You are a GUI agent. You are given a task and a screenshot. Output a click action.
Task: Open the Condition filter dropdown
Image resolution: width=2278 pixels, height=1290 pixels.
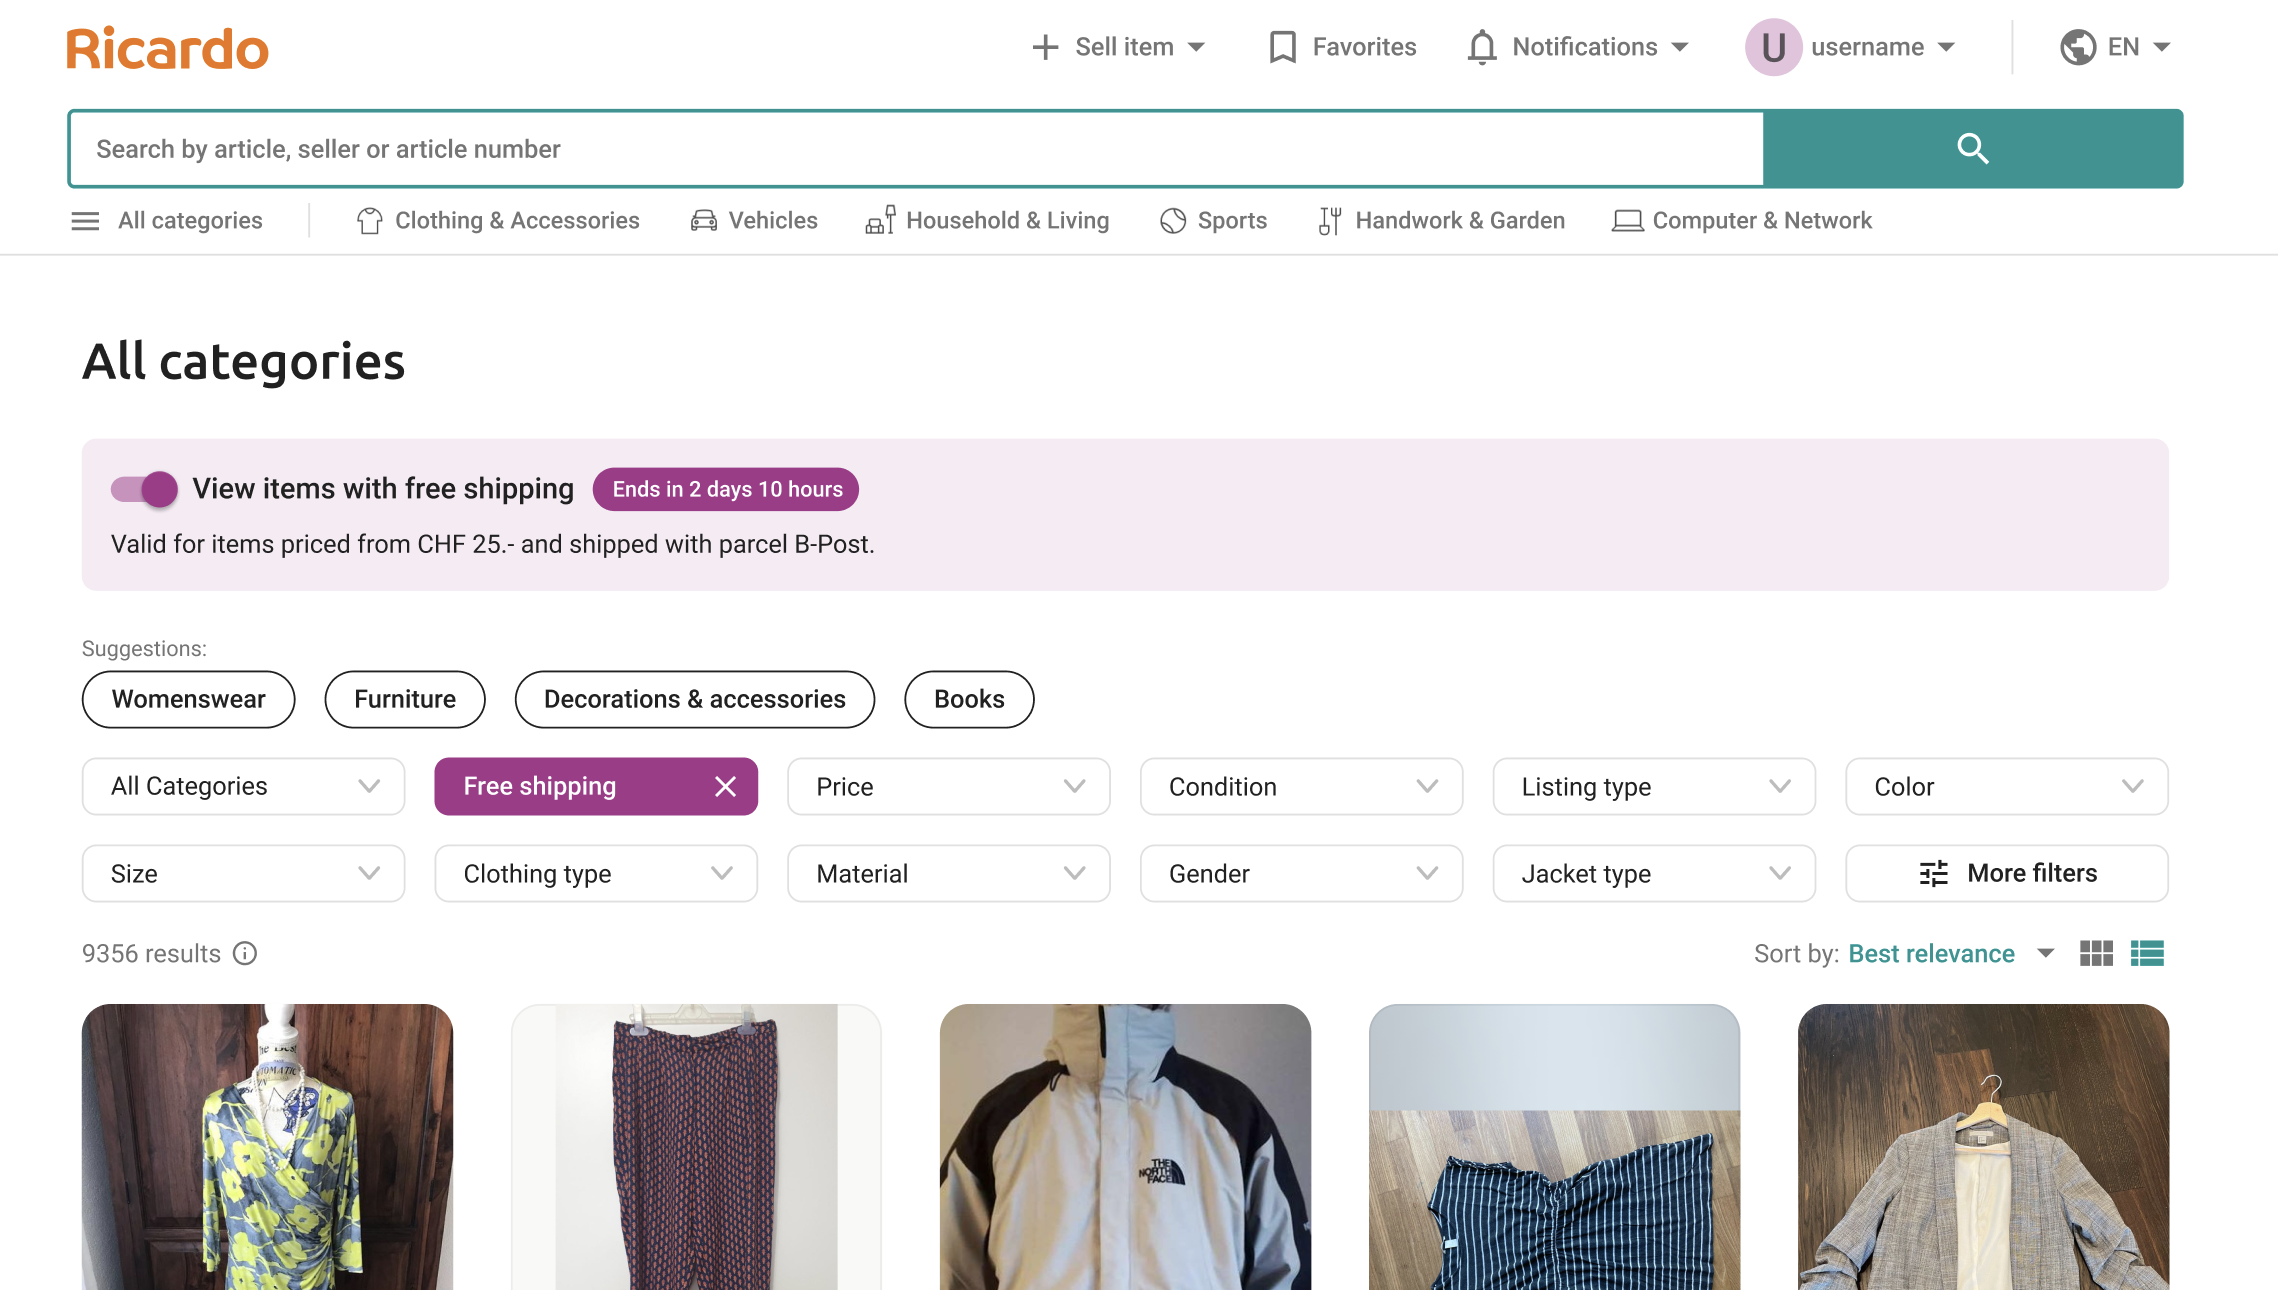click(x=1301, y=787)
